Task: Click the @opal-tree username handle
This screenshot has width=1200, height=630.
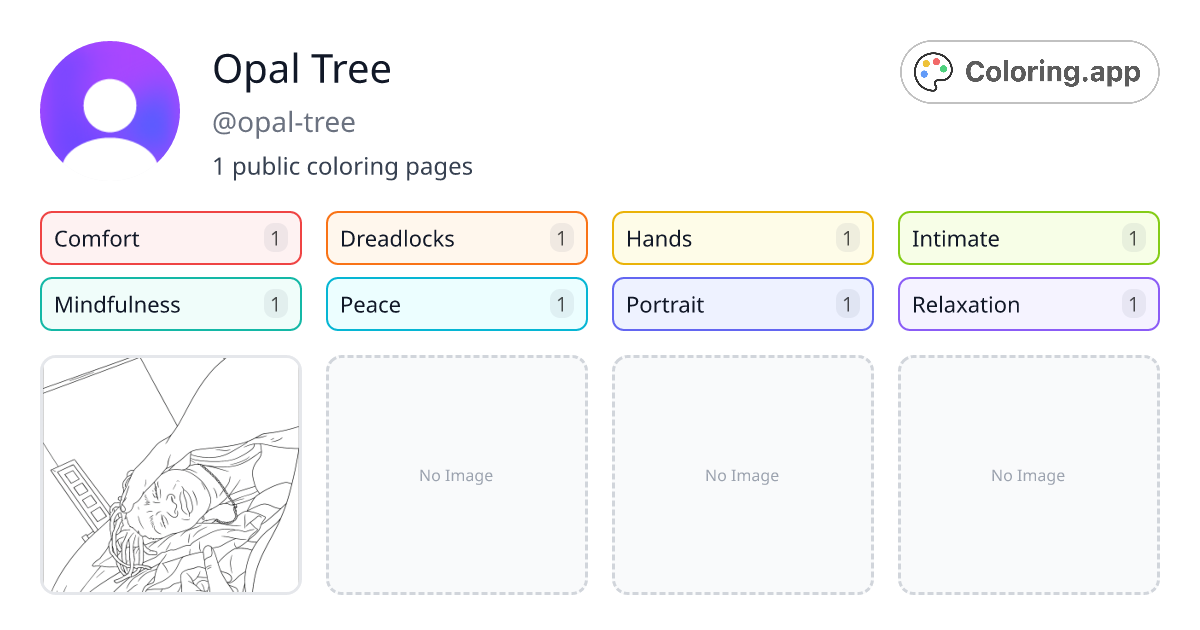Action: pyautogui.click(x=284, y=122)
